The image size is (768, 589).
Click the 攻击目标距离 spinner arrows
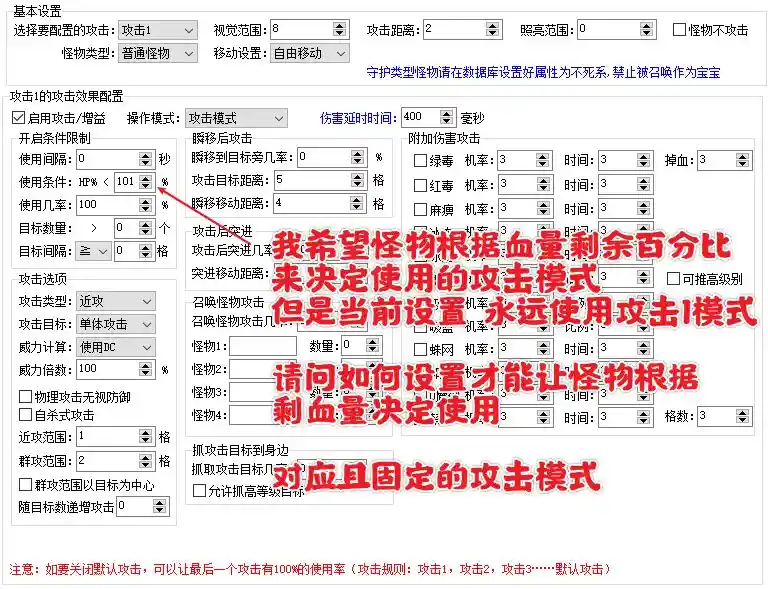pyautogui.click(x=358, y=180)
